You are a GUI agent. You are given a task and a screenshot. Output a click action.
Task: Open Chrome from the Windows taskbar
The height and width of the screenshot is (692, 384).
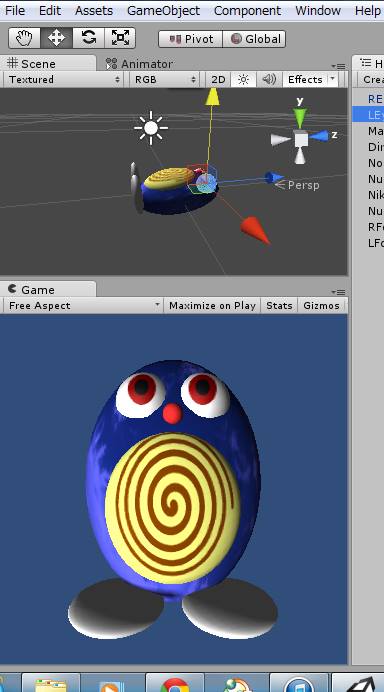click(175, 684)
